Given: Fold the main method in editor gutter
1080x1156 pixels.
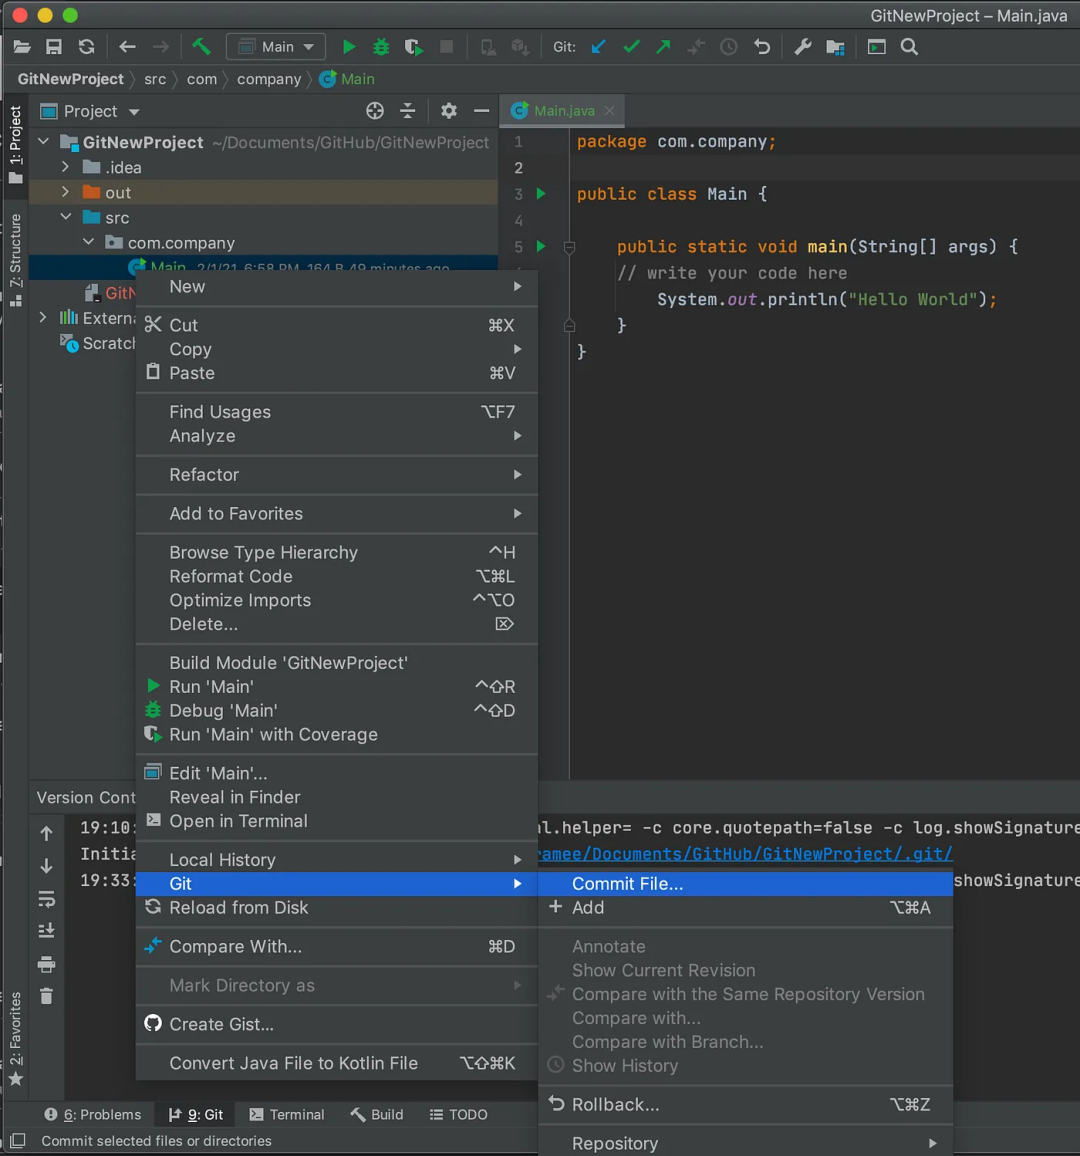Looking at the screenshot, I should pos(569,247).
